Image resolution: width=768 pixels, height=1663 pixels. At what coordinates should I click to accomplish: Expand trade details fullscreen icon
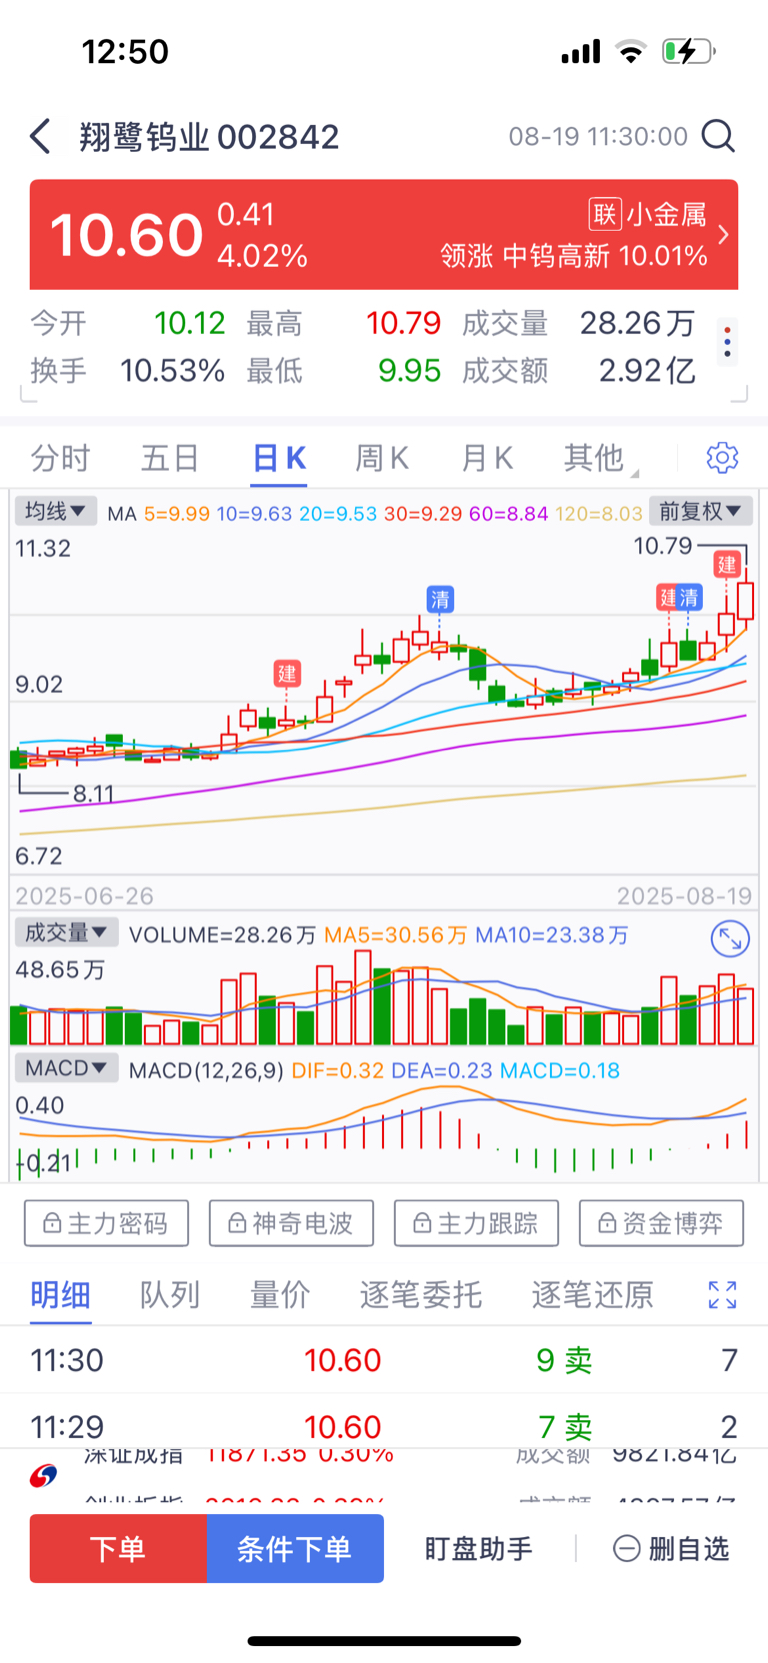click(722, 1295)
